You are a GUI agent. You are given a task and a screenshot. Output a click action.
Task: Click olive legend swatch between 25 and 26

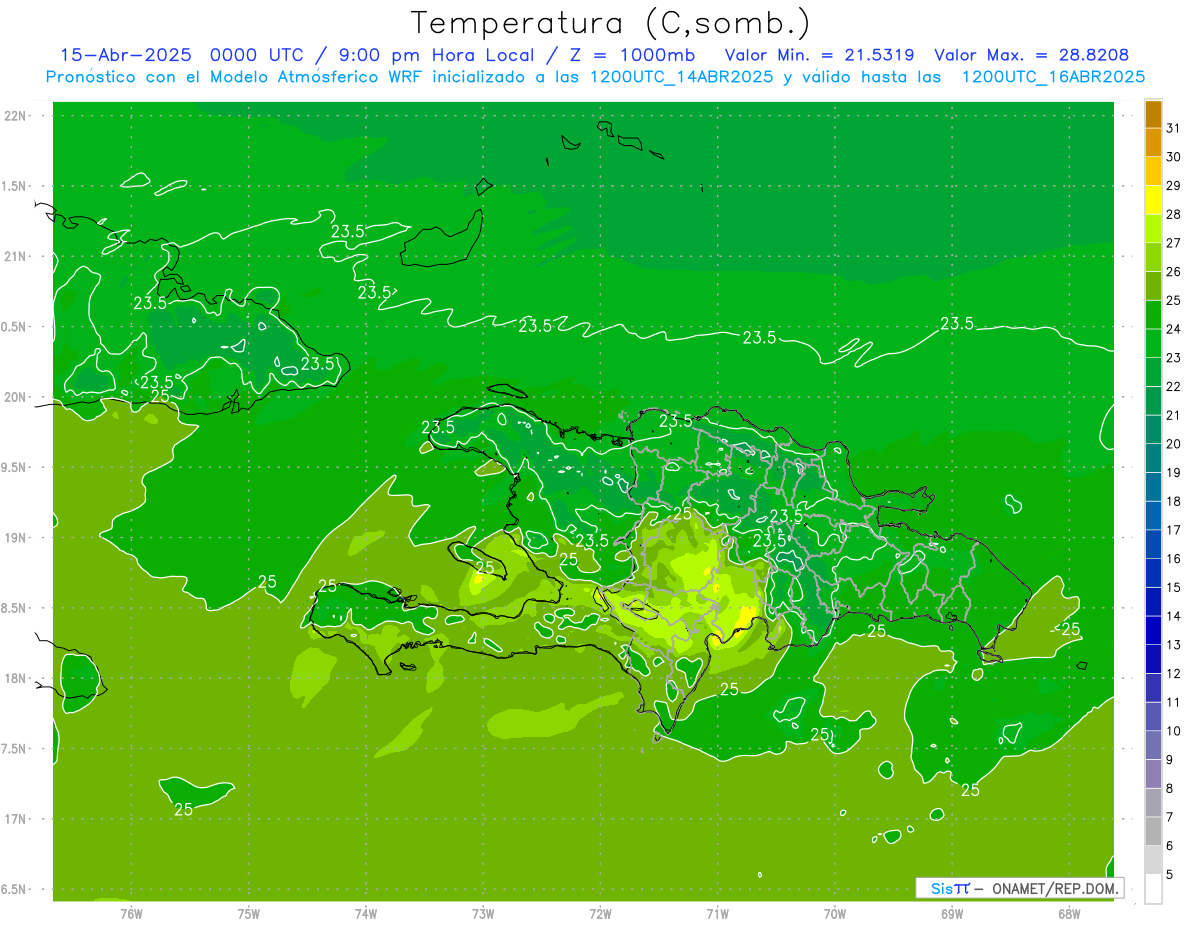(1154, 287)
